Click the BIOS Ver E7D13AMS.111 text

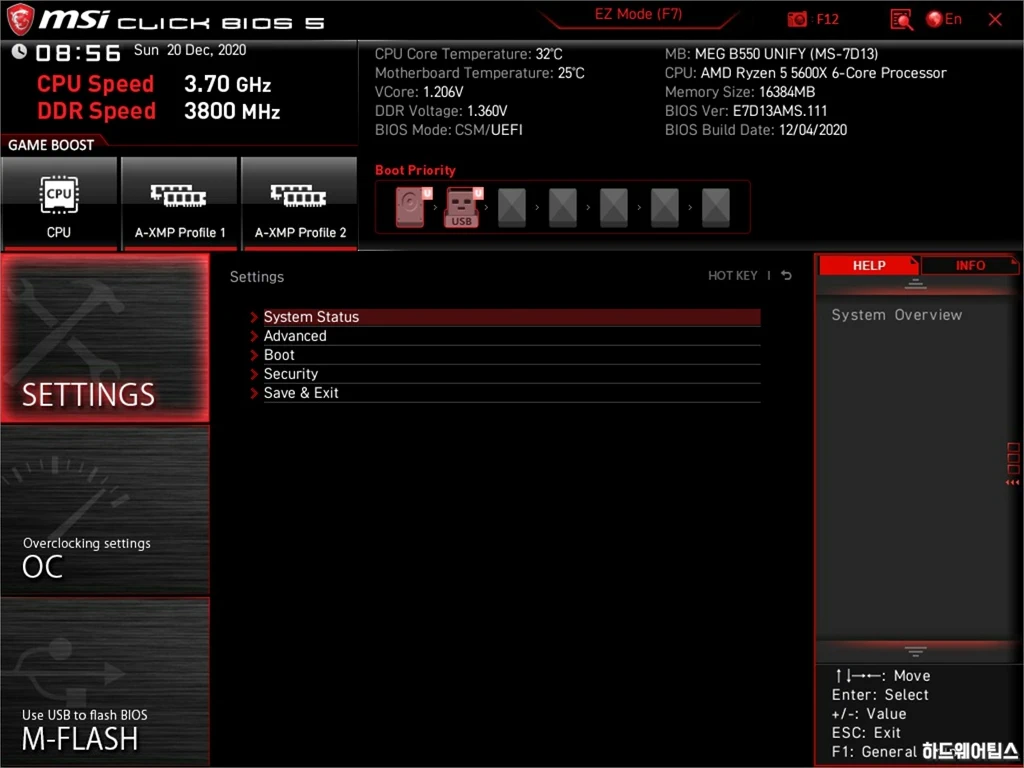tap(746, 111)
